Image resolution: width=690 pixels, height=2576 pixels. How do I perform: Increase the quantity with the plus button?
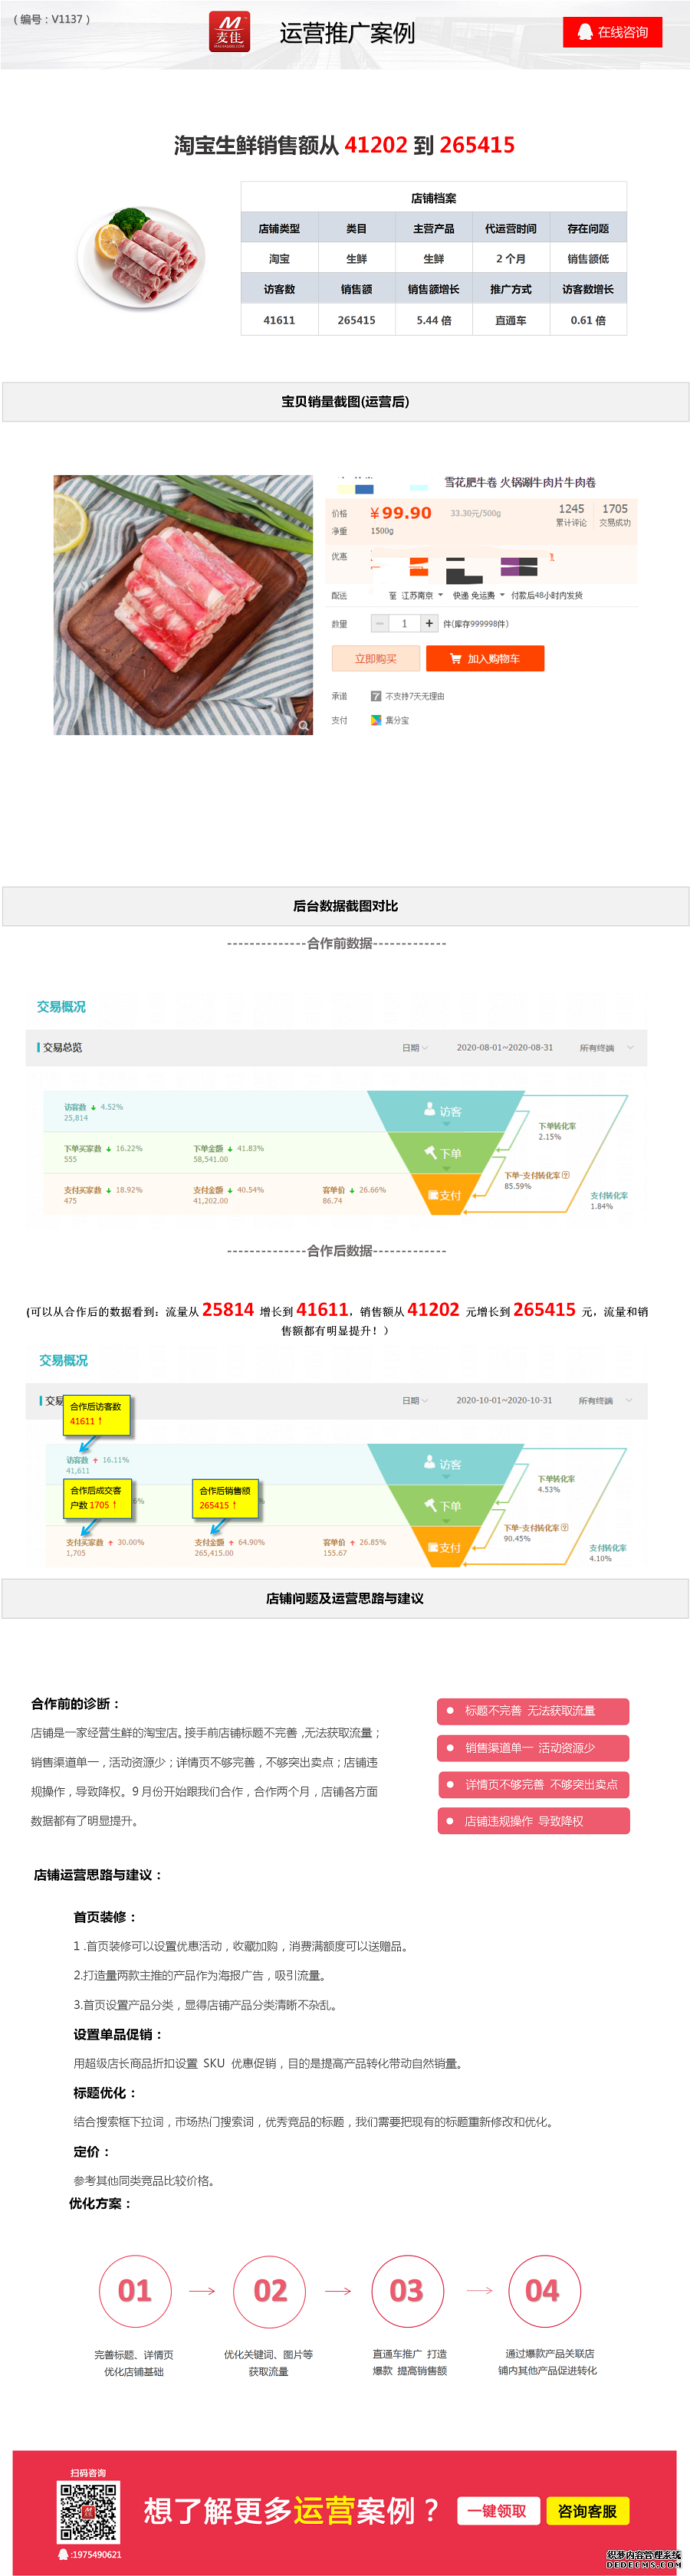tap(429, 623)
